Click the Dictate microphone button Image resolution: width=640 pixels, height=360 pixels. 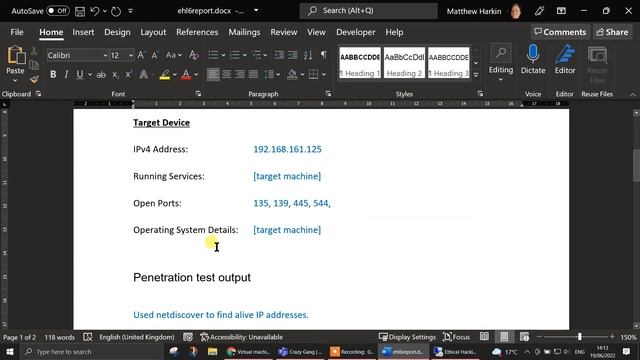tap(533, 60)
